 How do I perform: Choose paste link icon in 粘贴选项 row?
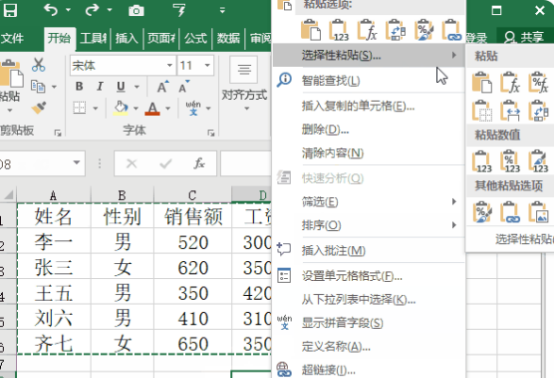pos(452,30)
